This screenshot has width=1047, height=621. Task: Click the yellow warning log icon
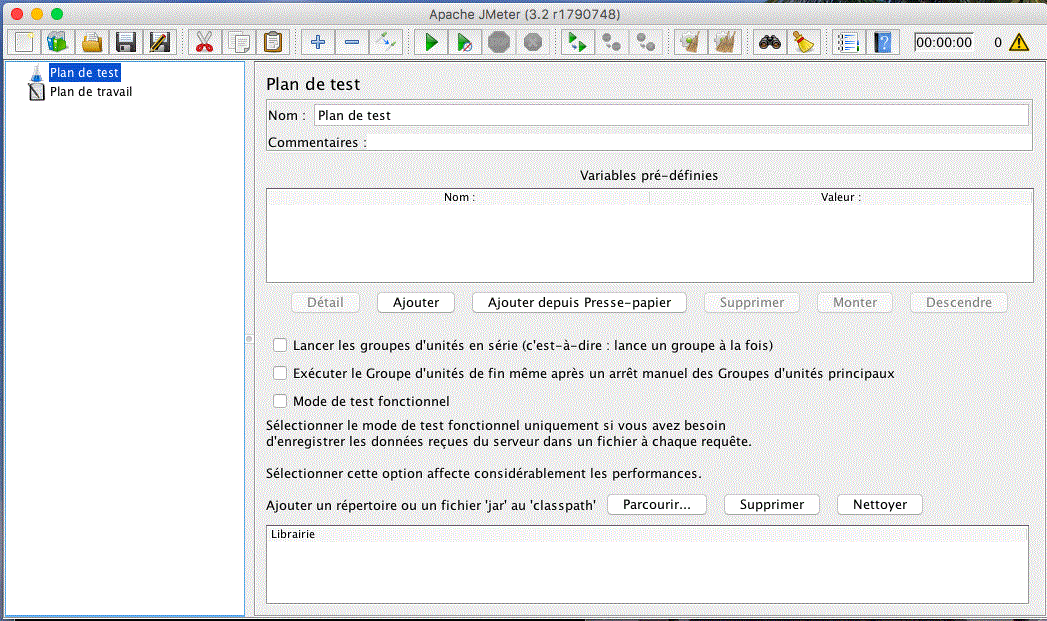(x=1019, y=42)
